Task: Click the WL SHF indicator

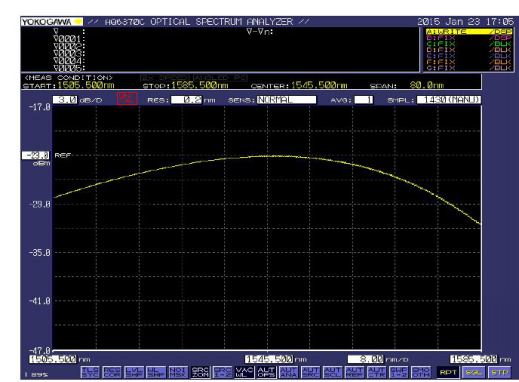Action: click(156, 372)
